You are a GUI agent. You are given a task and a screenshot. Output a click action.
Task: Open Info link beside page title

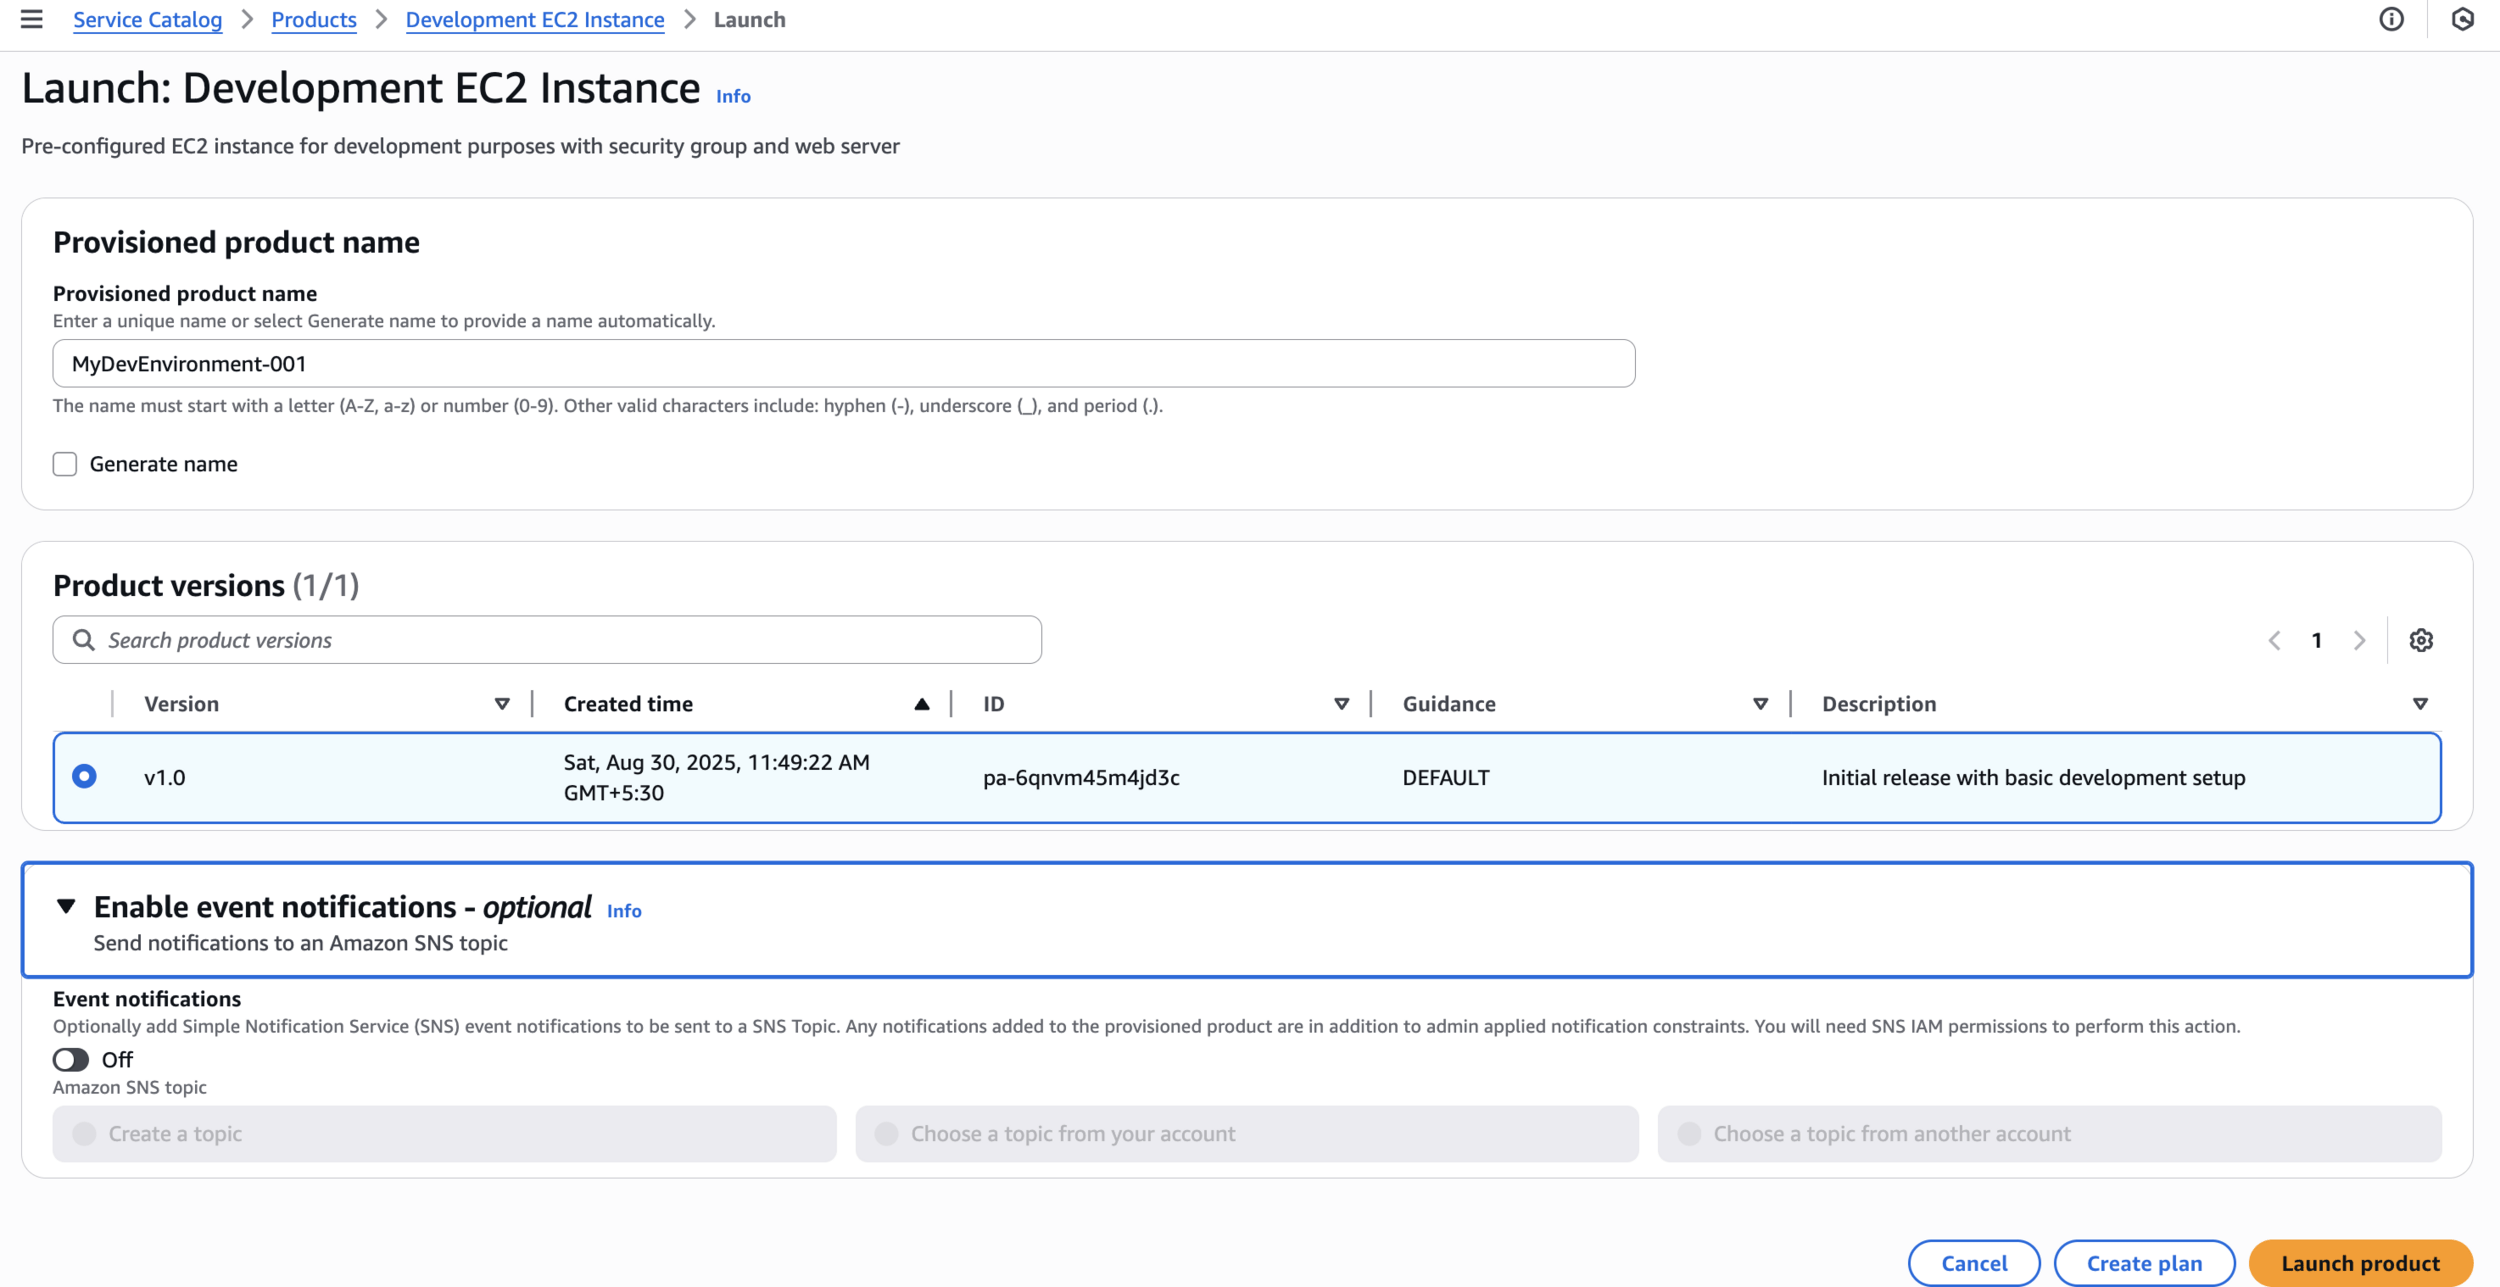pos(733,96)
